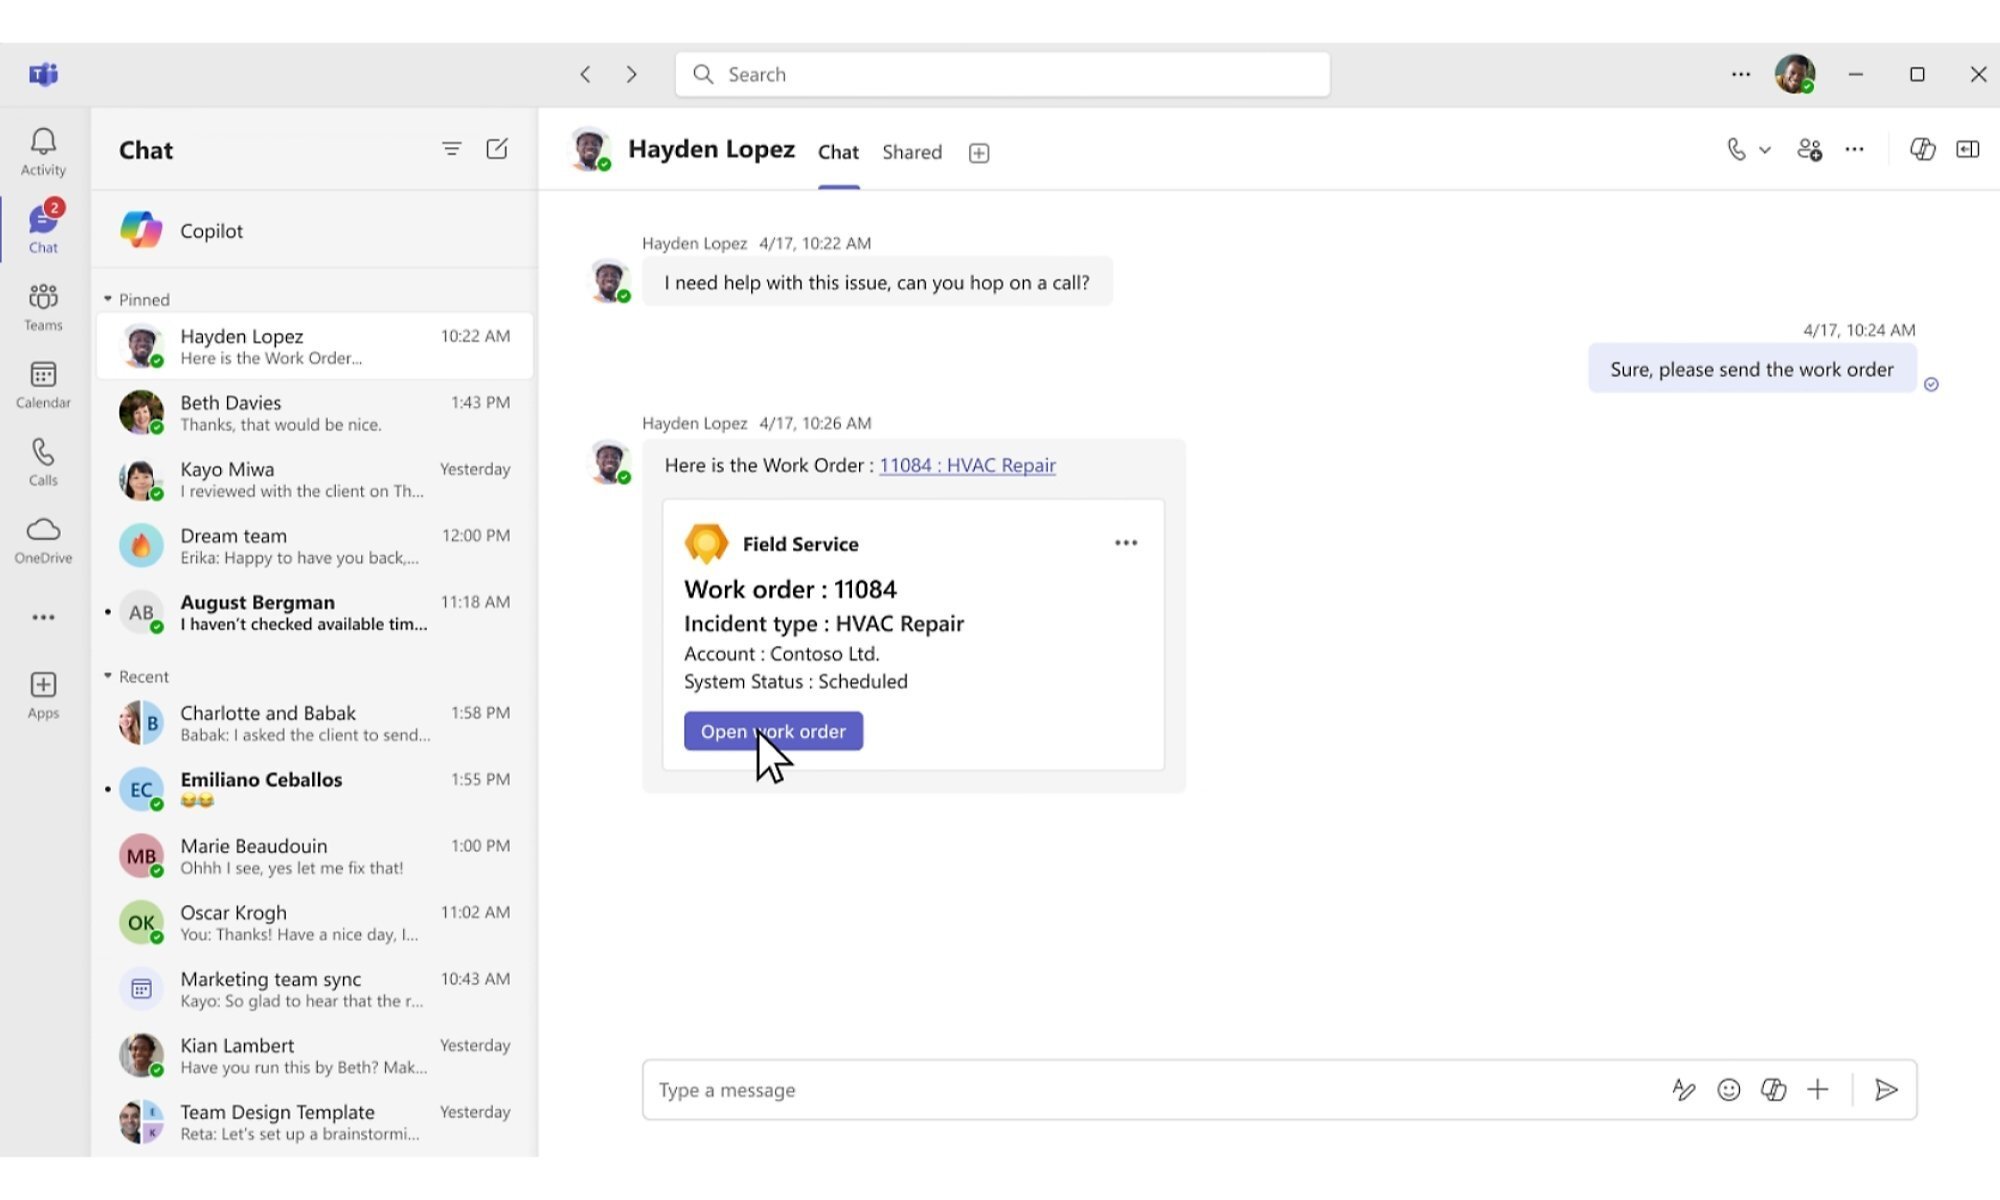The height and width of the screenshot is (1200, 2000).
Task: Open Oscar Krogh chat
Action: (x=314, y=922)
